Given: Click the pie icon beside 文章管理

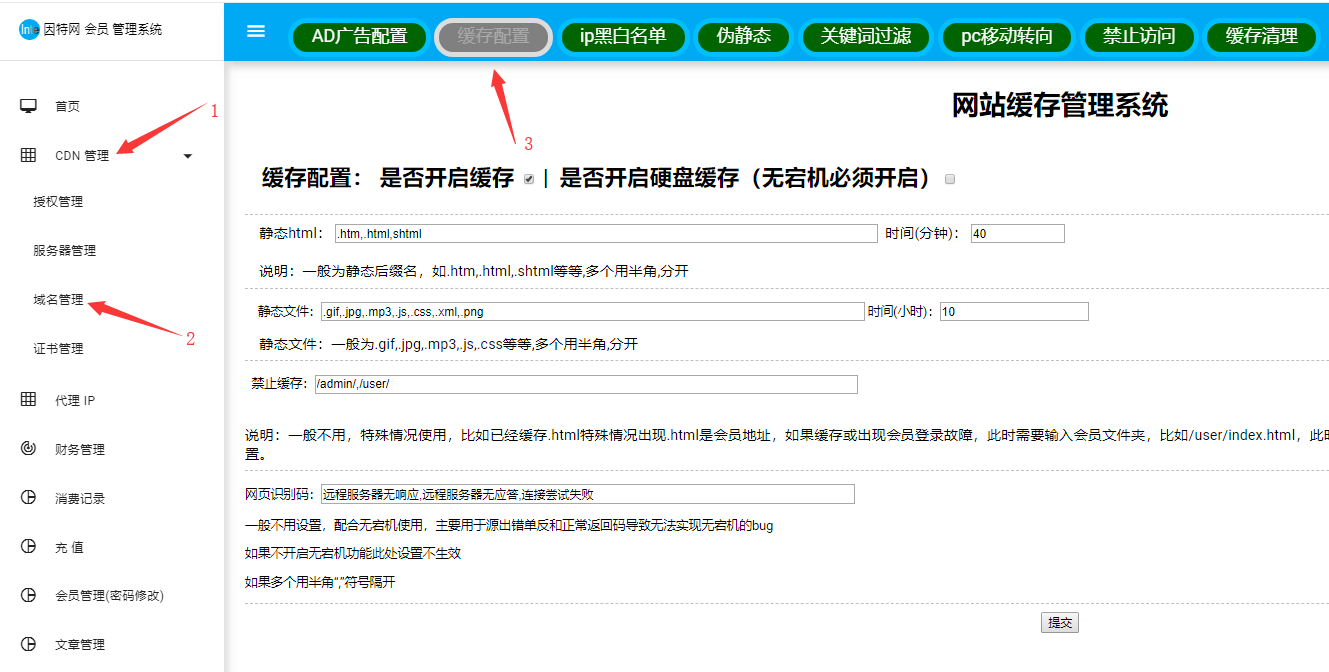Looking at the screenshot, I should coord(29,644).
